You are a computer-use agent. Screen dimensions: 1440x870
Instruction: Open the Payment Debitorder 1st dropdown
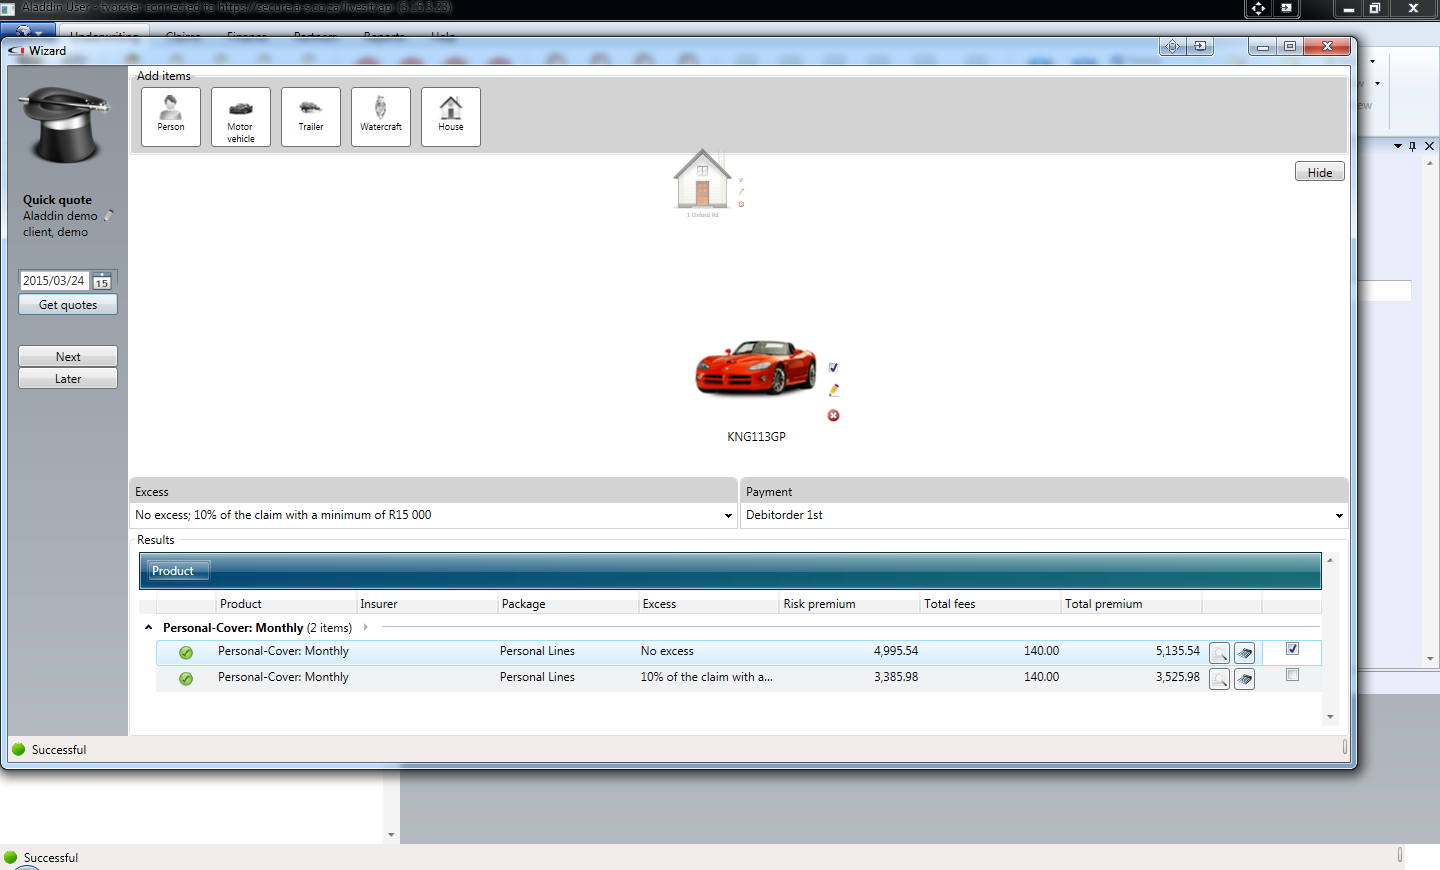pyautogui.click(x=1339, y=515)
